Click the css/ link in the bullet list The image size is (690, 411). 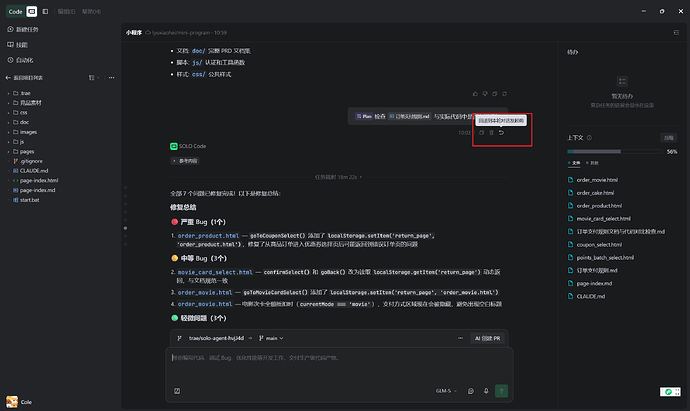tap(198, 74)
